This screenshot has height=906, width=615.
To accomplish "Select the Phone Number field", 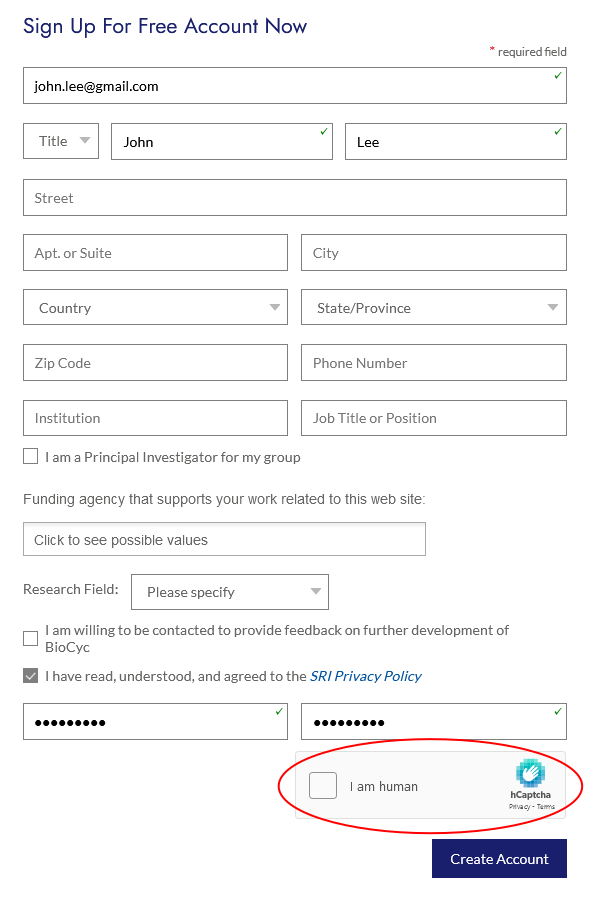I will pyautogui.click(x=433, y=363).
